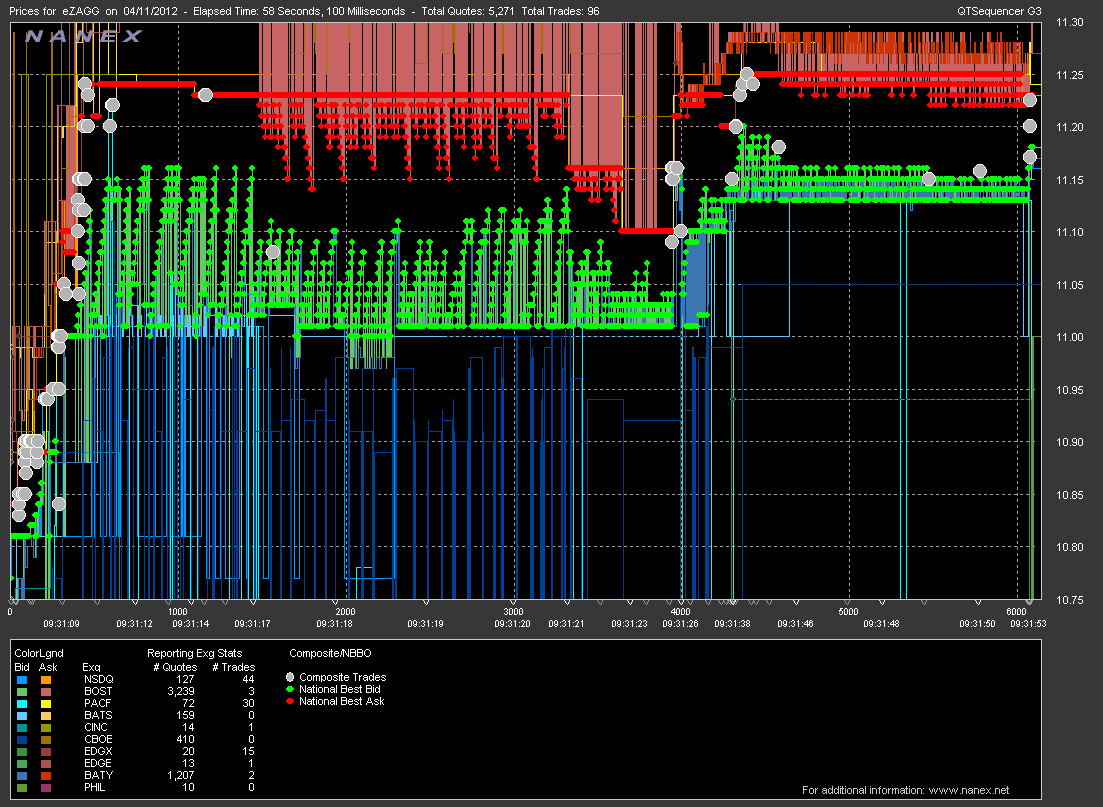Pick the BOST ask color swatch
Screen dimensions: 1103x807
46,692
